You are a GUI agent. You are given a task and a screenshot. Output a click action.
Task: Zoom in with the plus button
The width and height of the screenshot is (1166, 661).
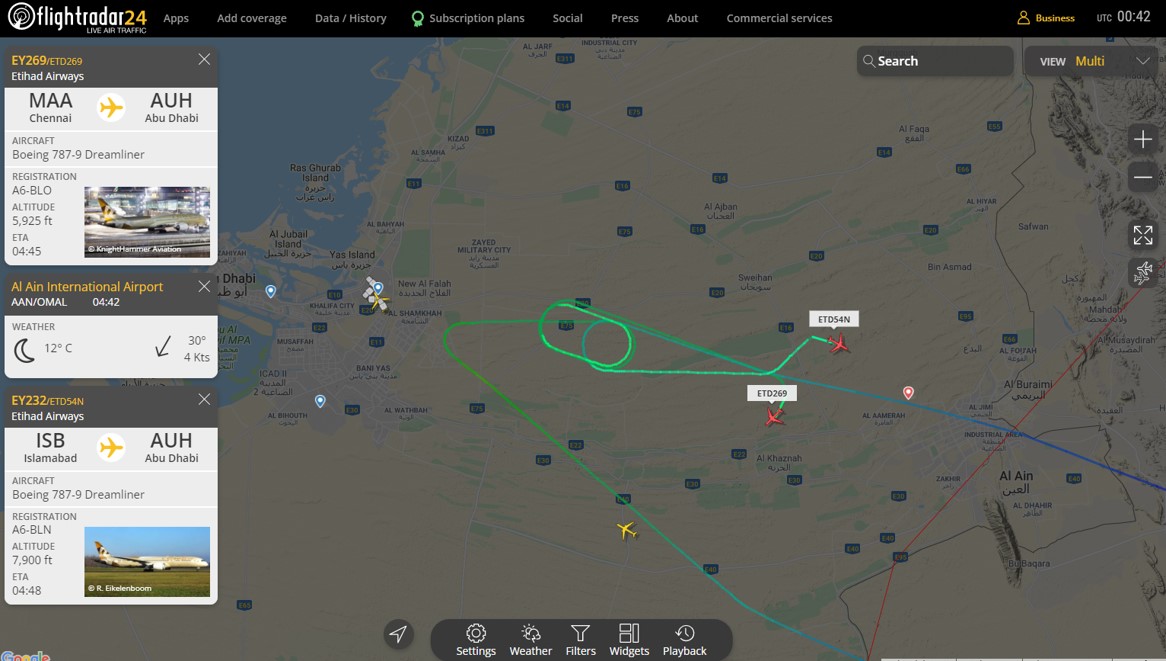pyautogui.click(x=1143, y=139)
